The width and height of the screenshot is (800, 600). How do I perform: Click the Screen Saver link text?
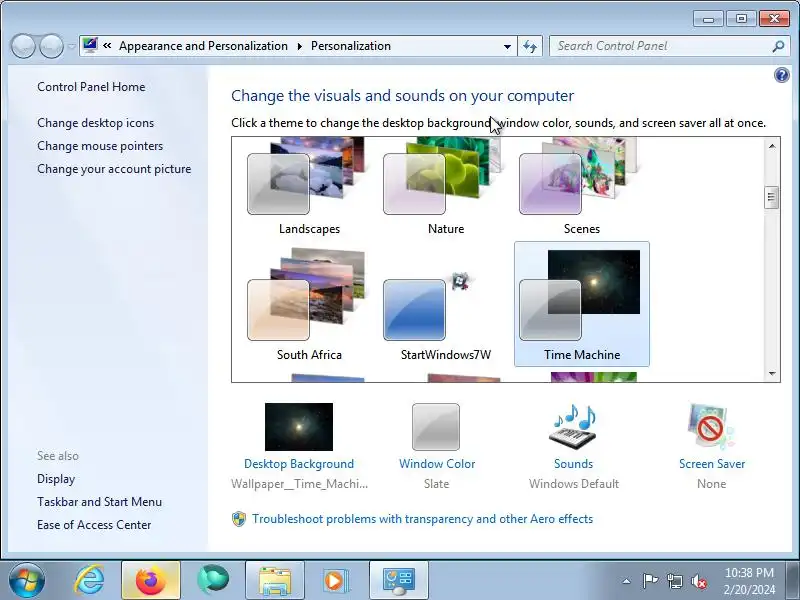[712, 464]
